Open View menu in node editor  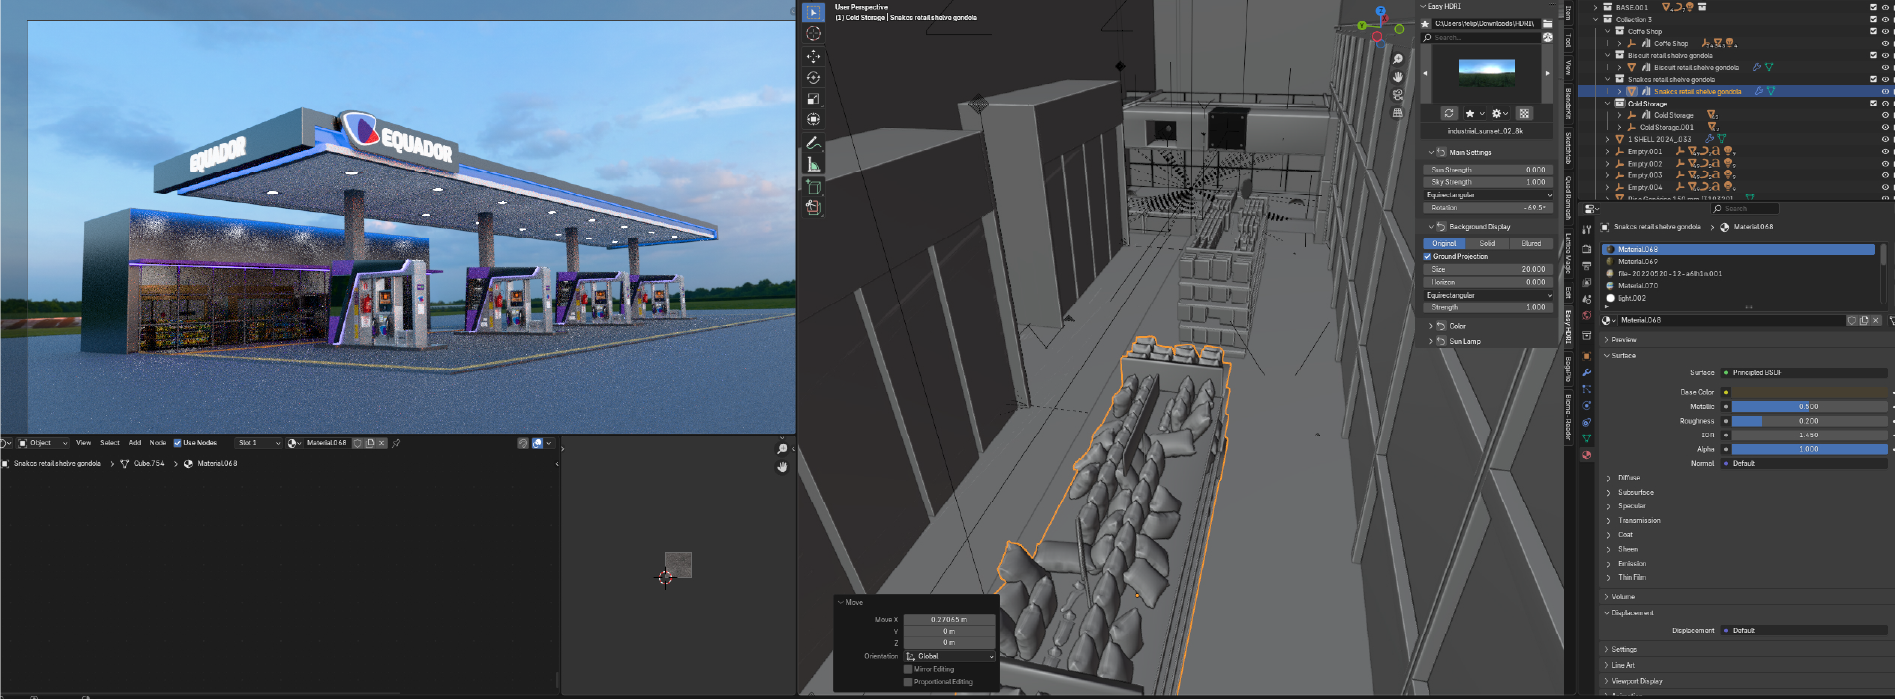click(83, 443)
